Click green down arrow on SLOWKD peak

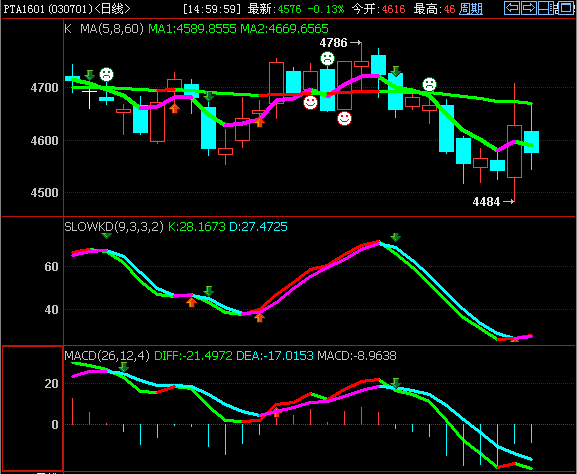pyautogui.click(x=396, y=237)
